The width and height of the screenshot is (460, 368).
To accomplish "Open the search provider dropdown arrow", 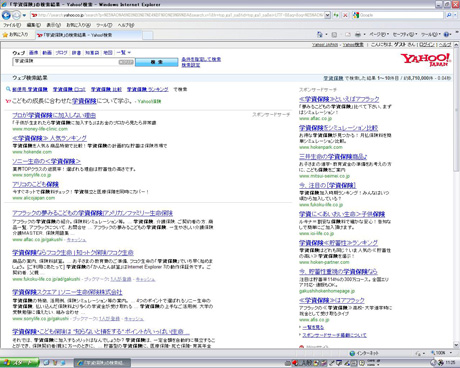I will tap(456, 15).
